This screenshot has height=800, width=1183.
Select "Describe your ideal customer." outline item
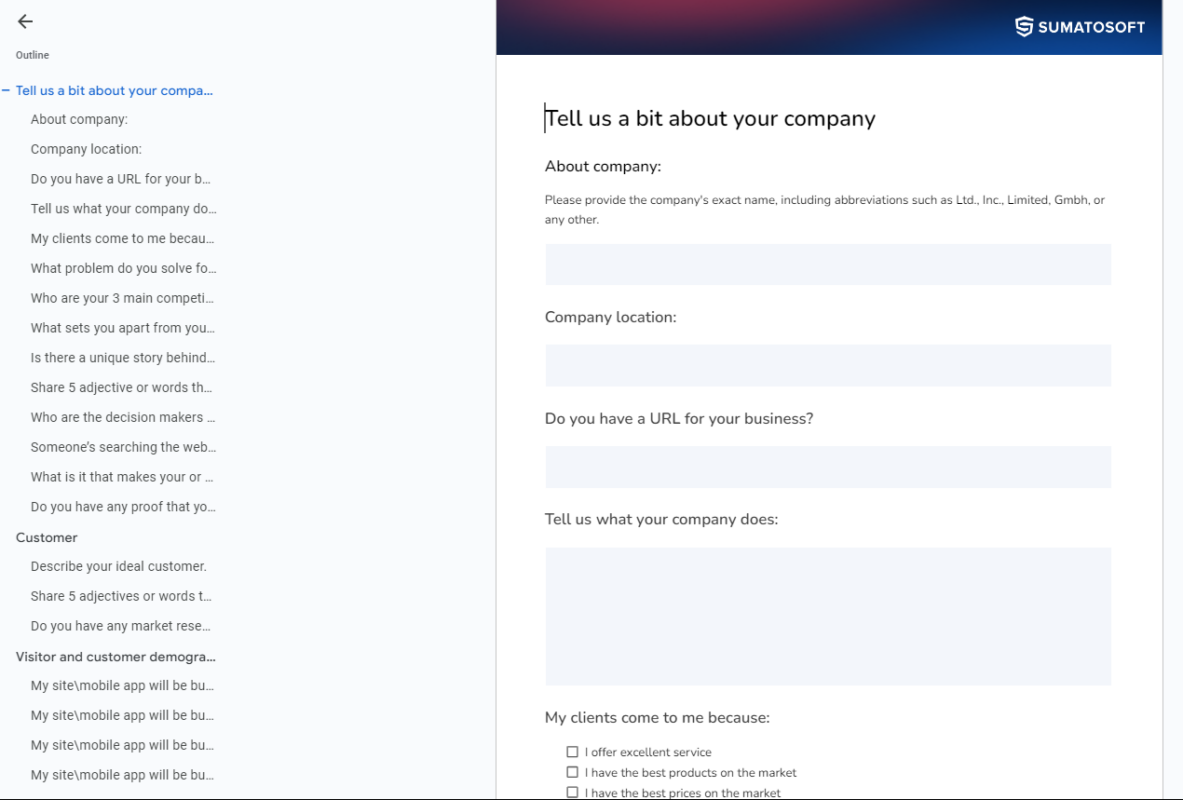(x=118, y=565)
